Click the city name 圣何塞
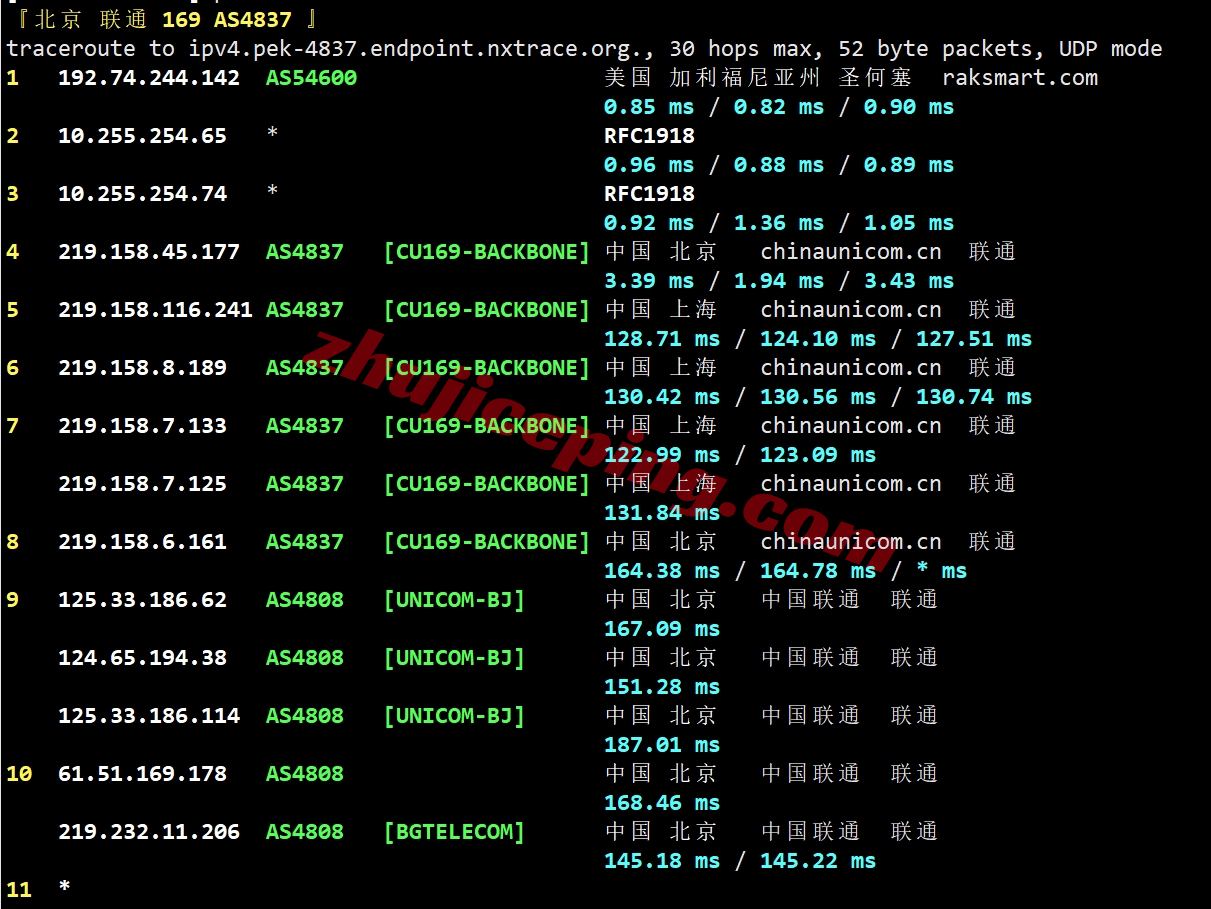Viewport: 1211px width, 909px height. (875, 78)
